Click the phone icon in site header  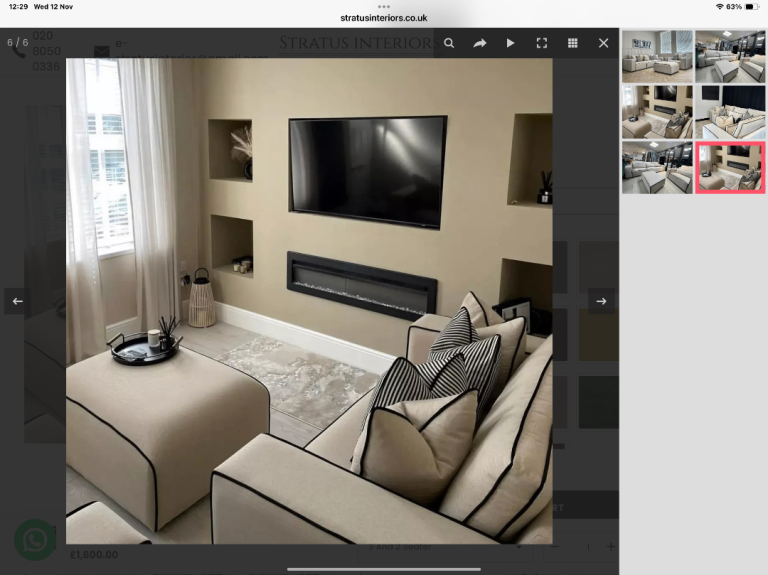pos(19,51)
